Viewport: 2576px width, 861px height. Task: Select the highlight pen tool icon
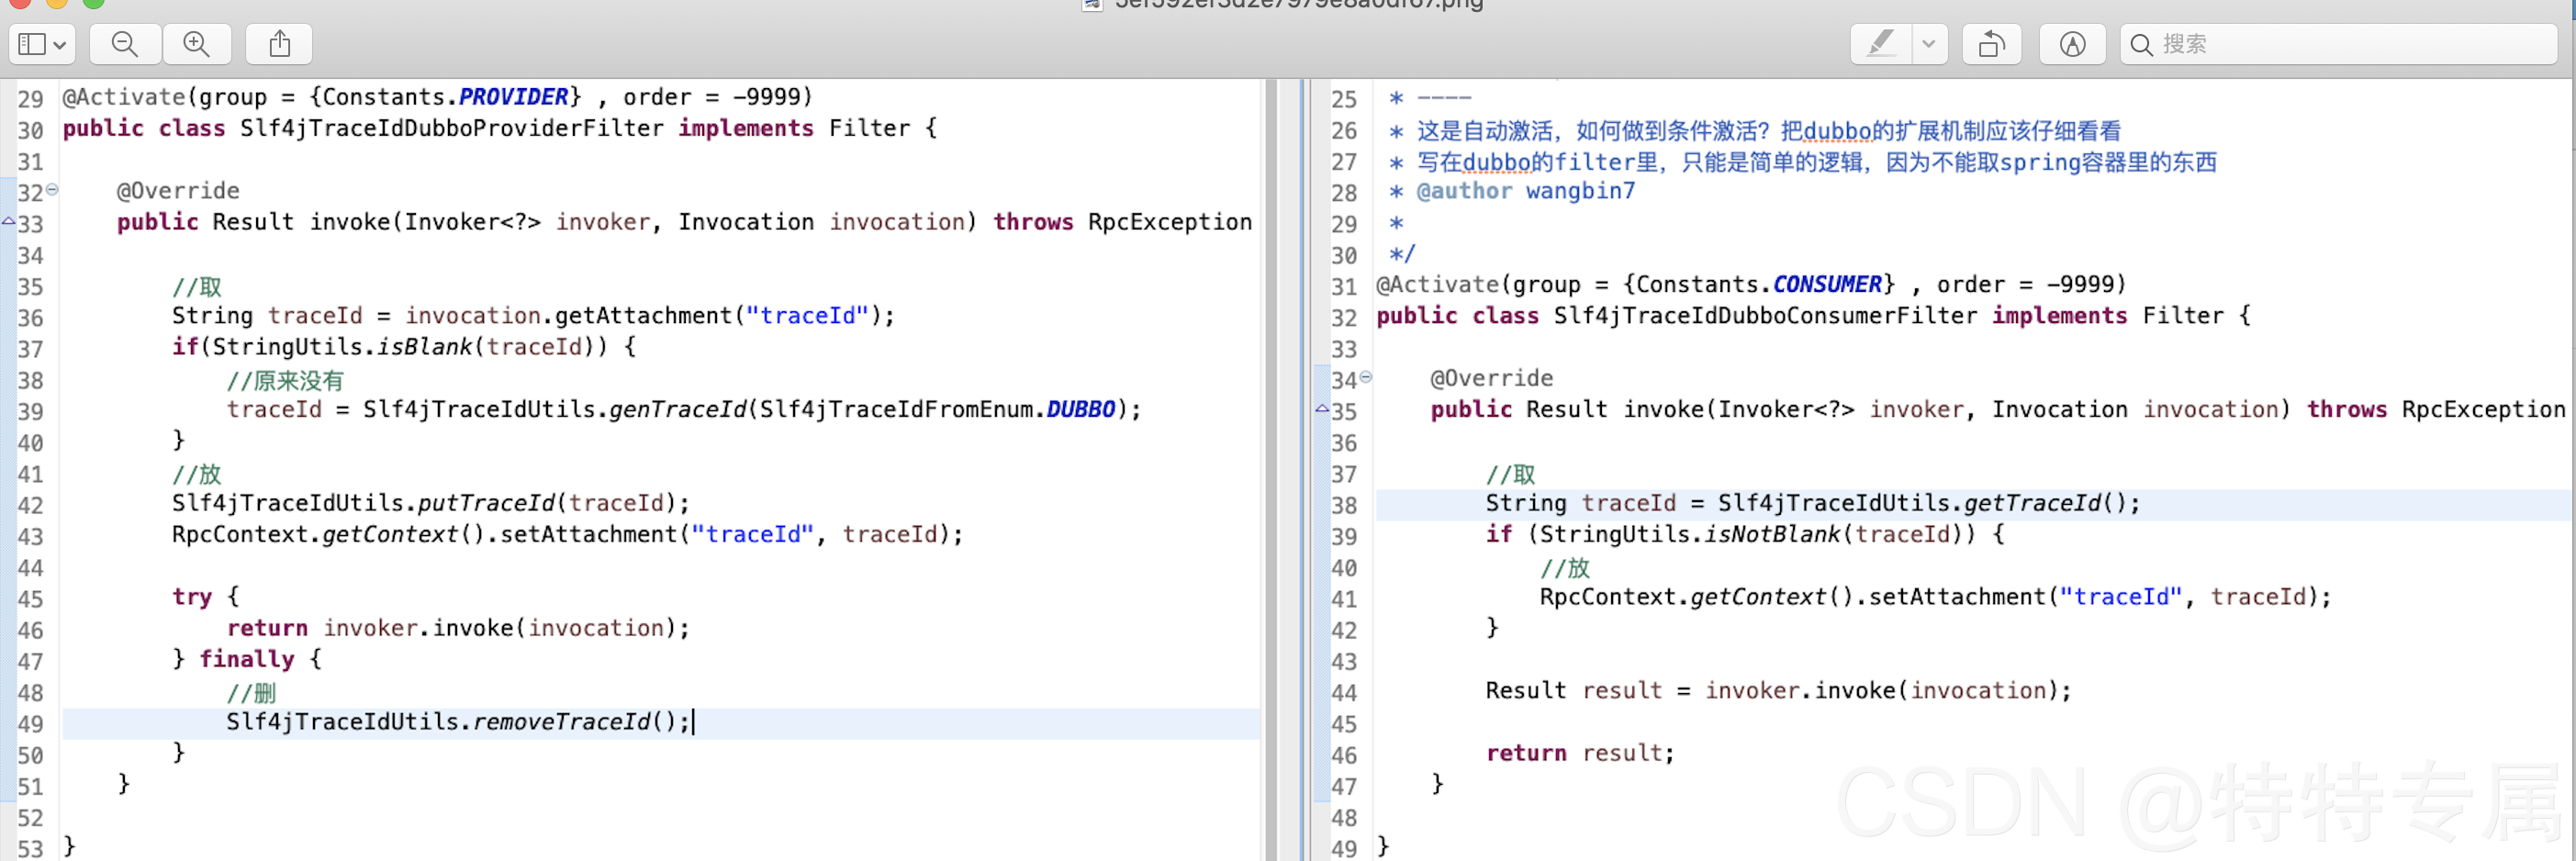[1881, 44]
